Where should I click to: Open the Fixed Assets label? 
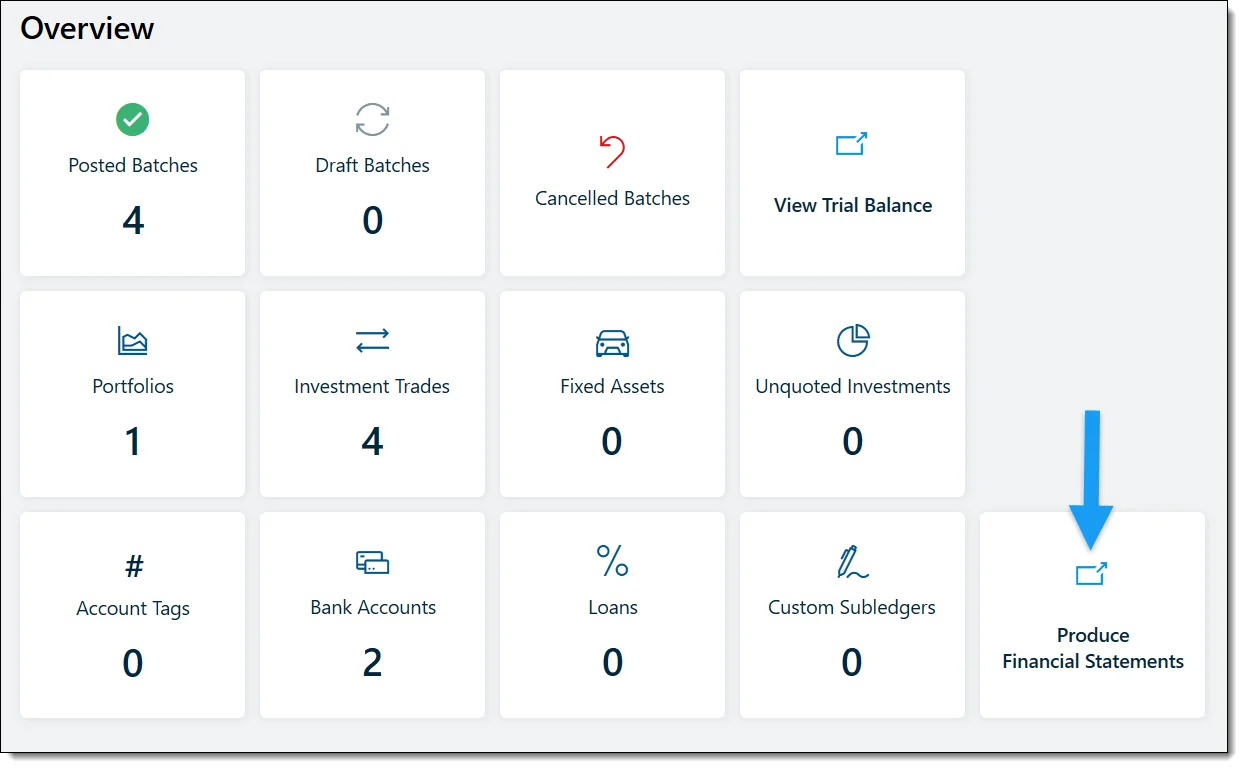(612, 387)
